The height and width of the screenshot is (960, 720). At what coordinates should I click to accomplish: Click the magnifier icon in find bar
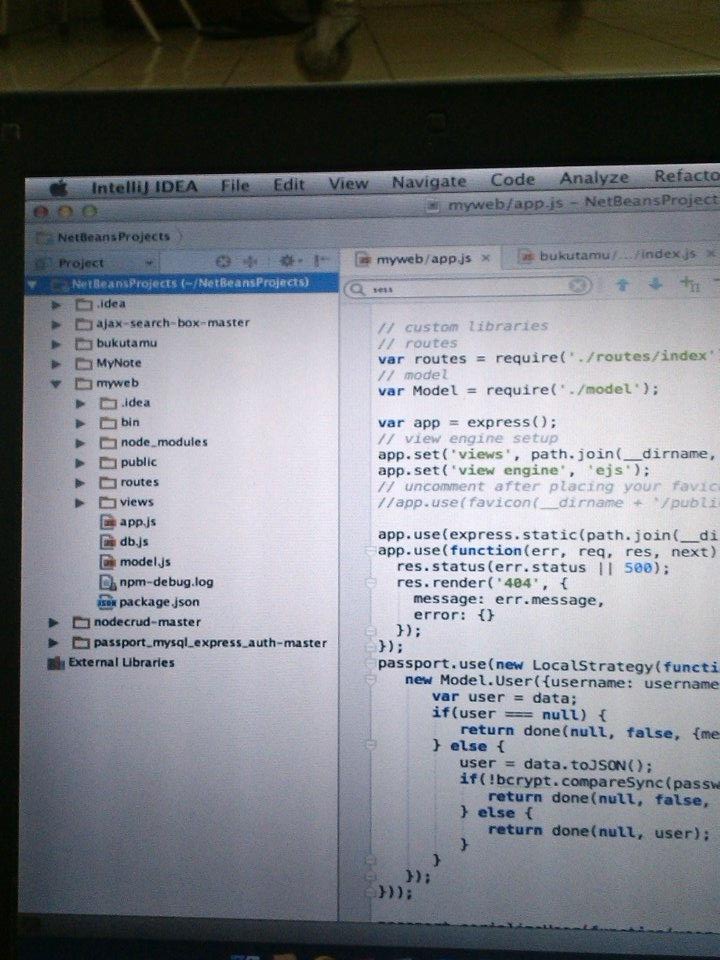click(358, 289)
